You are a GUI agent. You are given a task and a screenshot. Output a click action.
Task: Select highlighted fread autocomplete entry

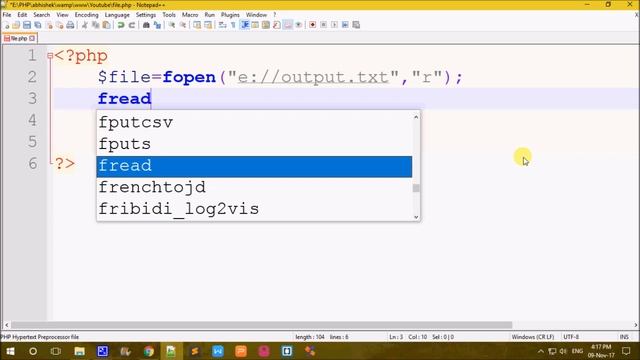click(254, 166)
